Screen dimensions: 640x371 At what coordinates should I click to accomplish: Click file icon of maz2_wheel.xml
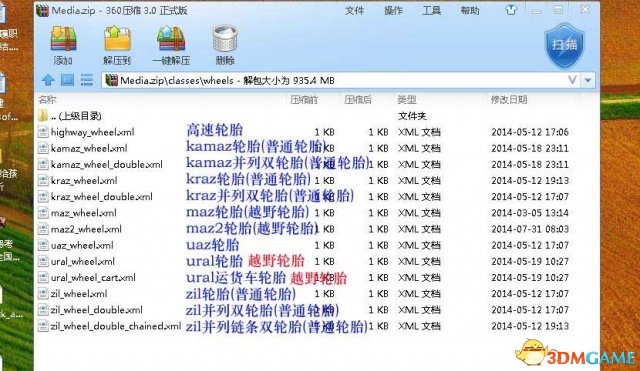pos(43,229)
